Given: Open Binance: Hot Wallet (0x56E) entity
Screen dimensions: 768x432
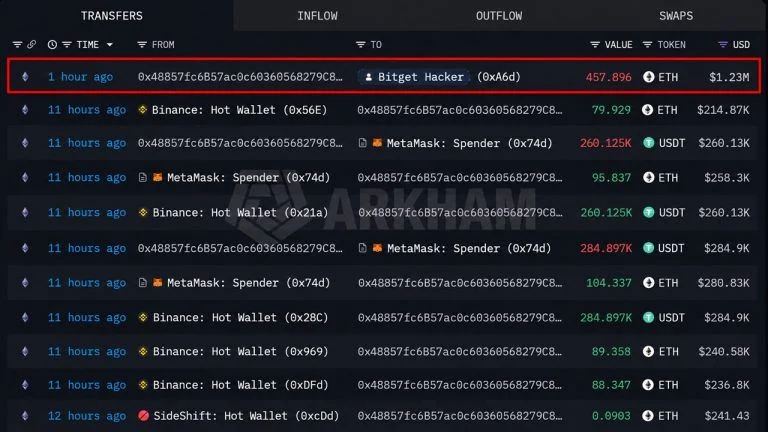Looking at the screenshot, I should click(239, 110).
